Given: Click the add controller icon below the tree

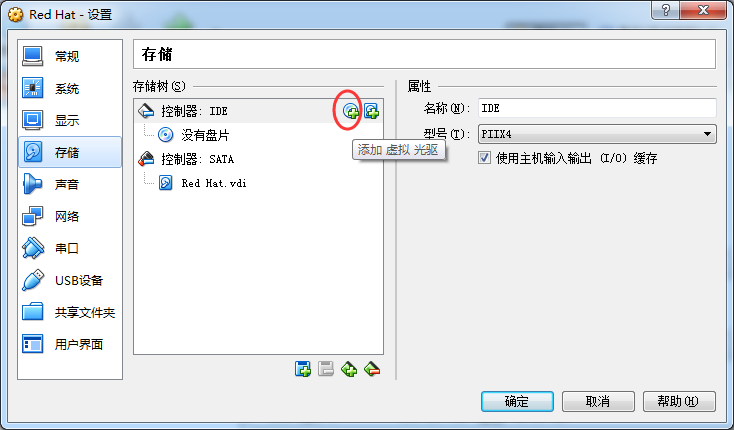Looking at the screenshot, I should (x=349, y=369).
